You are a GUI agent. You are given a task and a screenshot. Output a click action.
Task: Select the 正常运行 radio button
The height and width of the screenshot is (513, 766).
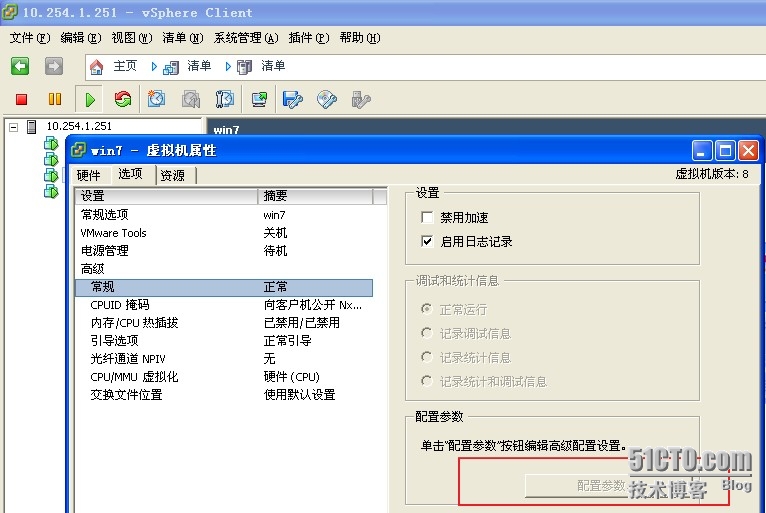pyautogui.click(x=426, y=309)
